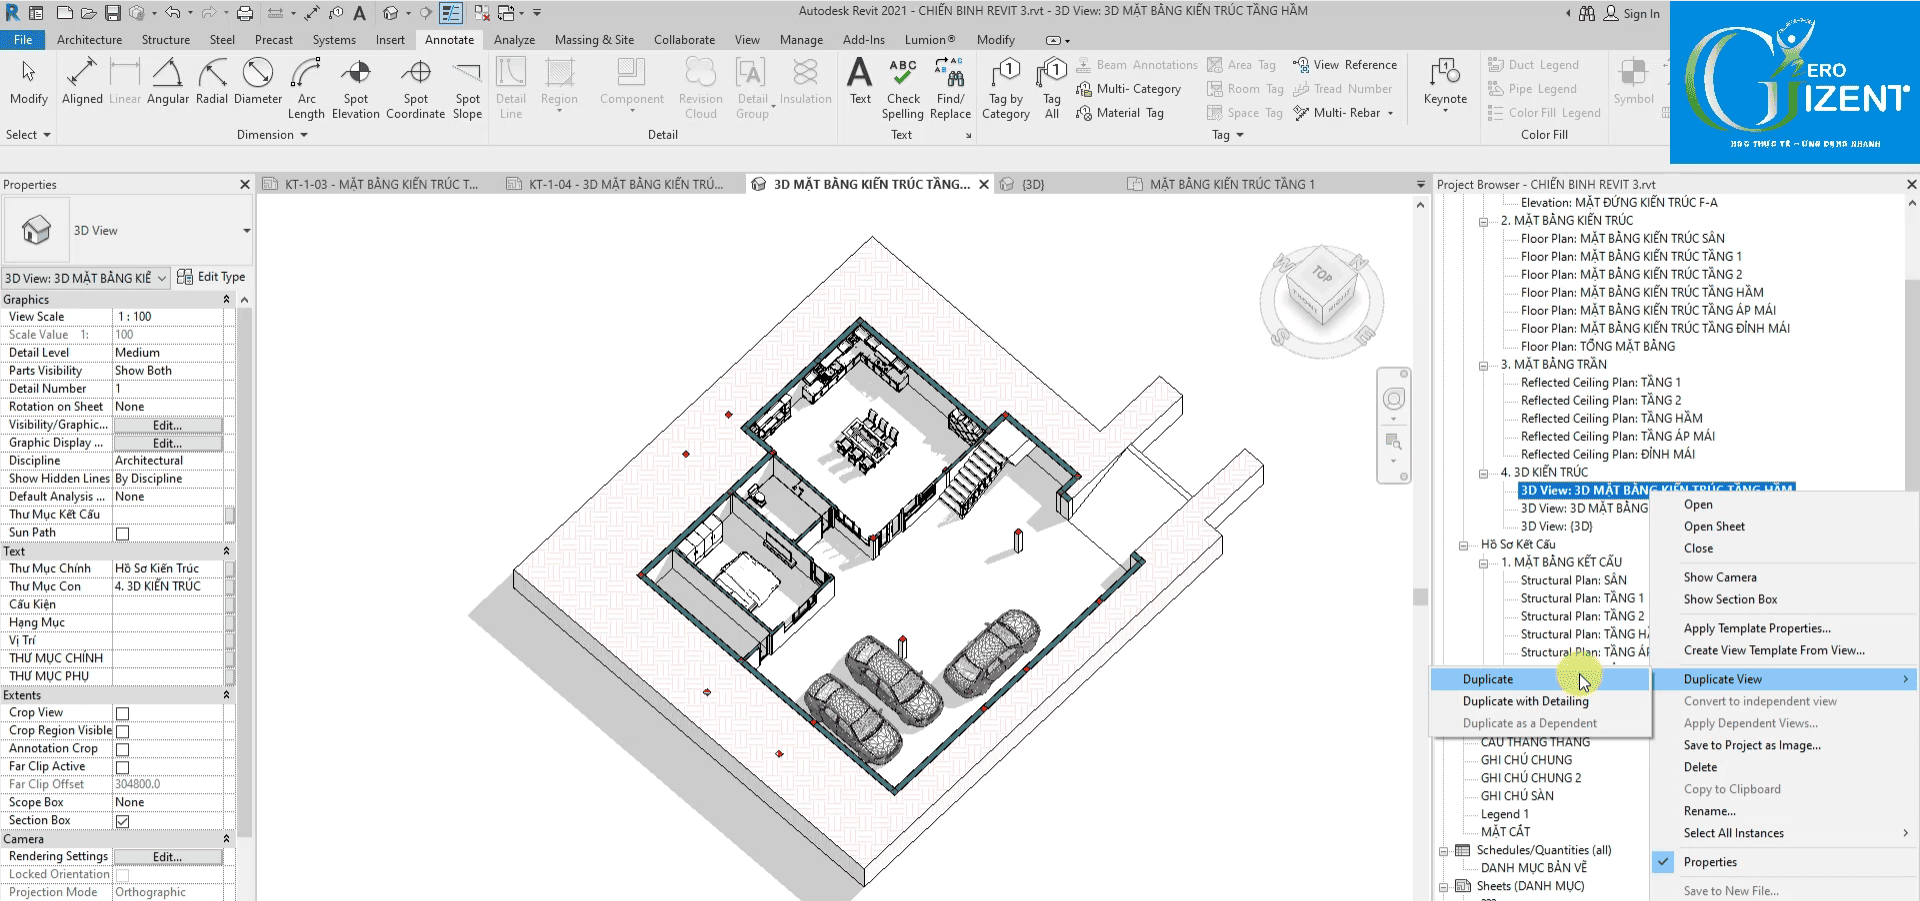Click the View Scale value field
Viewport: 1920px width, 901px height.
click(167, 317)
